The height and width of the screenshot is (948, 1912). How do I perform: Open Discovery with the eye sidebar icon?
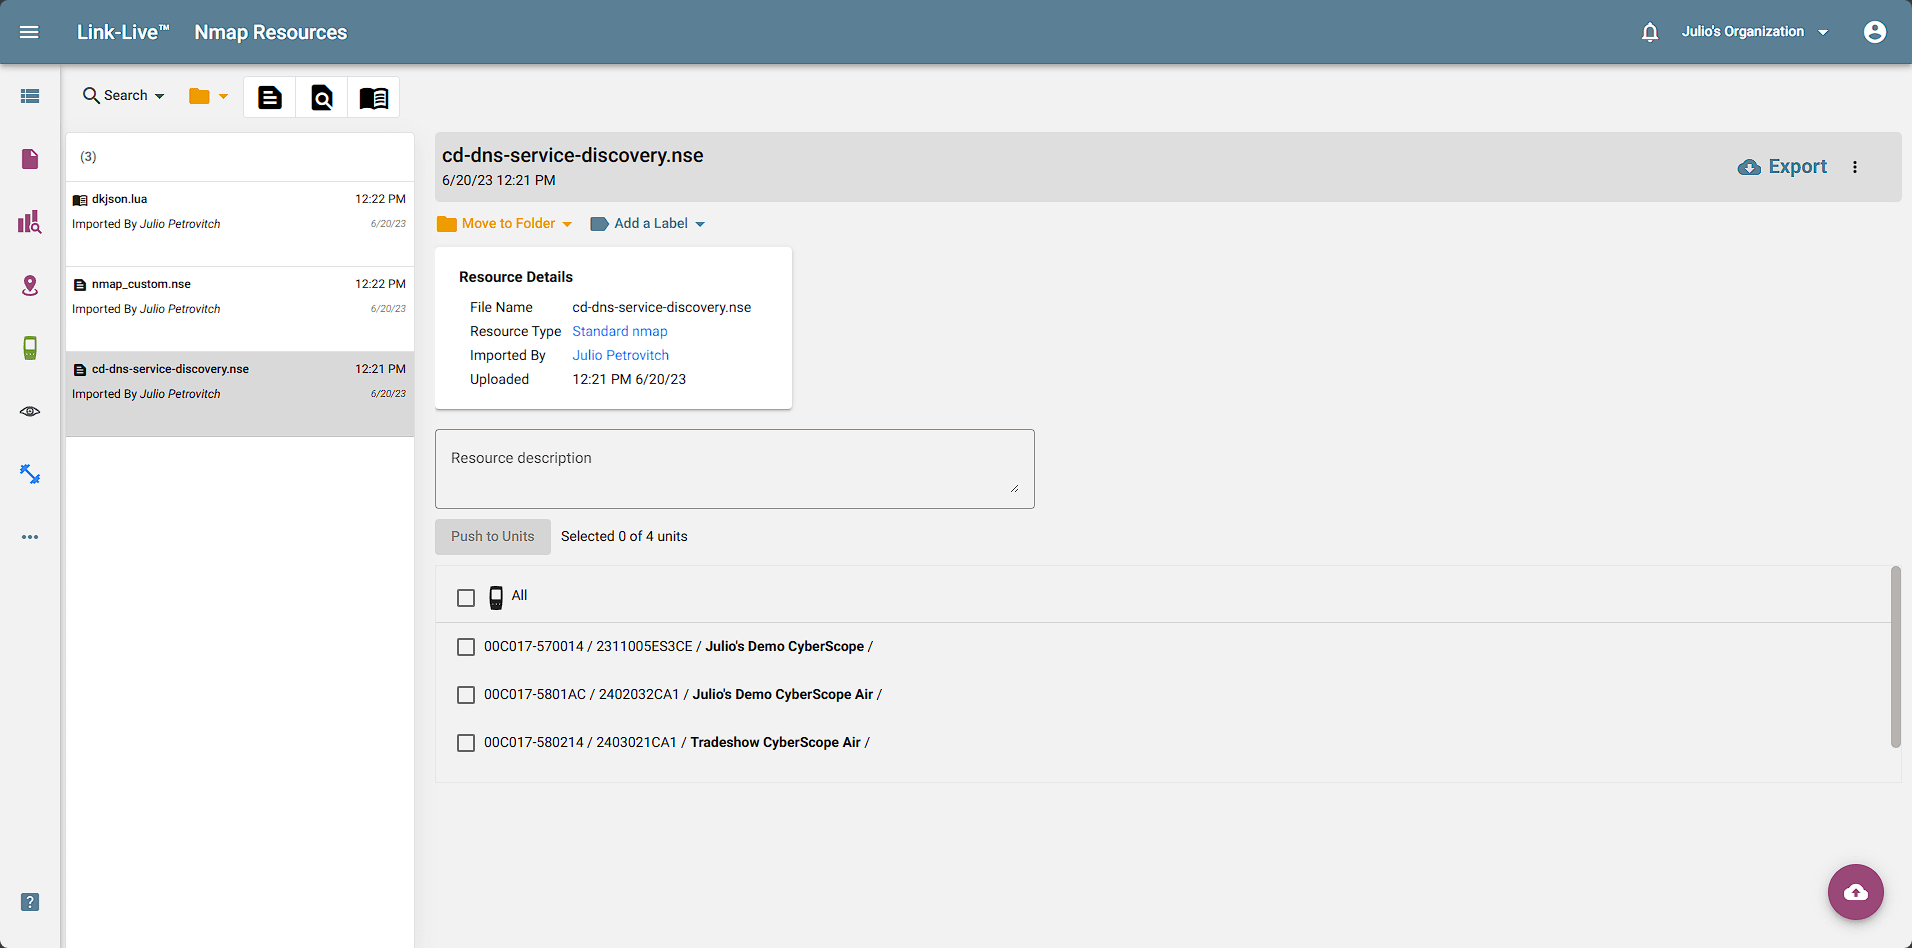(29, 411)
